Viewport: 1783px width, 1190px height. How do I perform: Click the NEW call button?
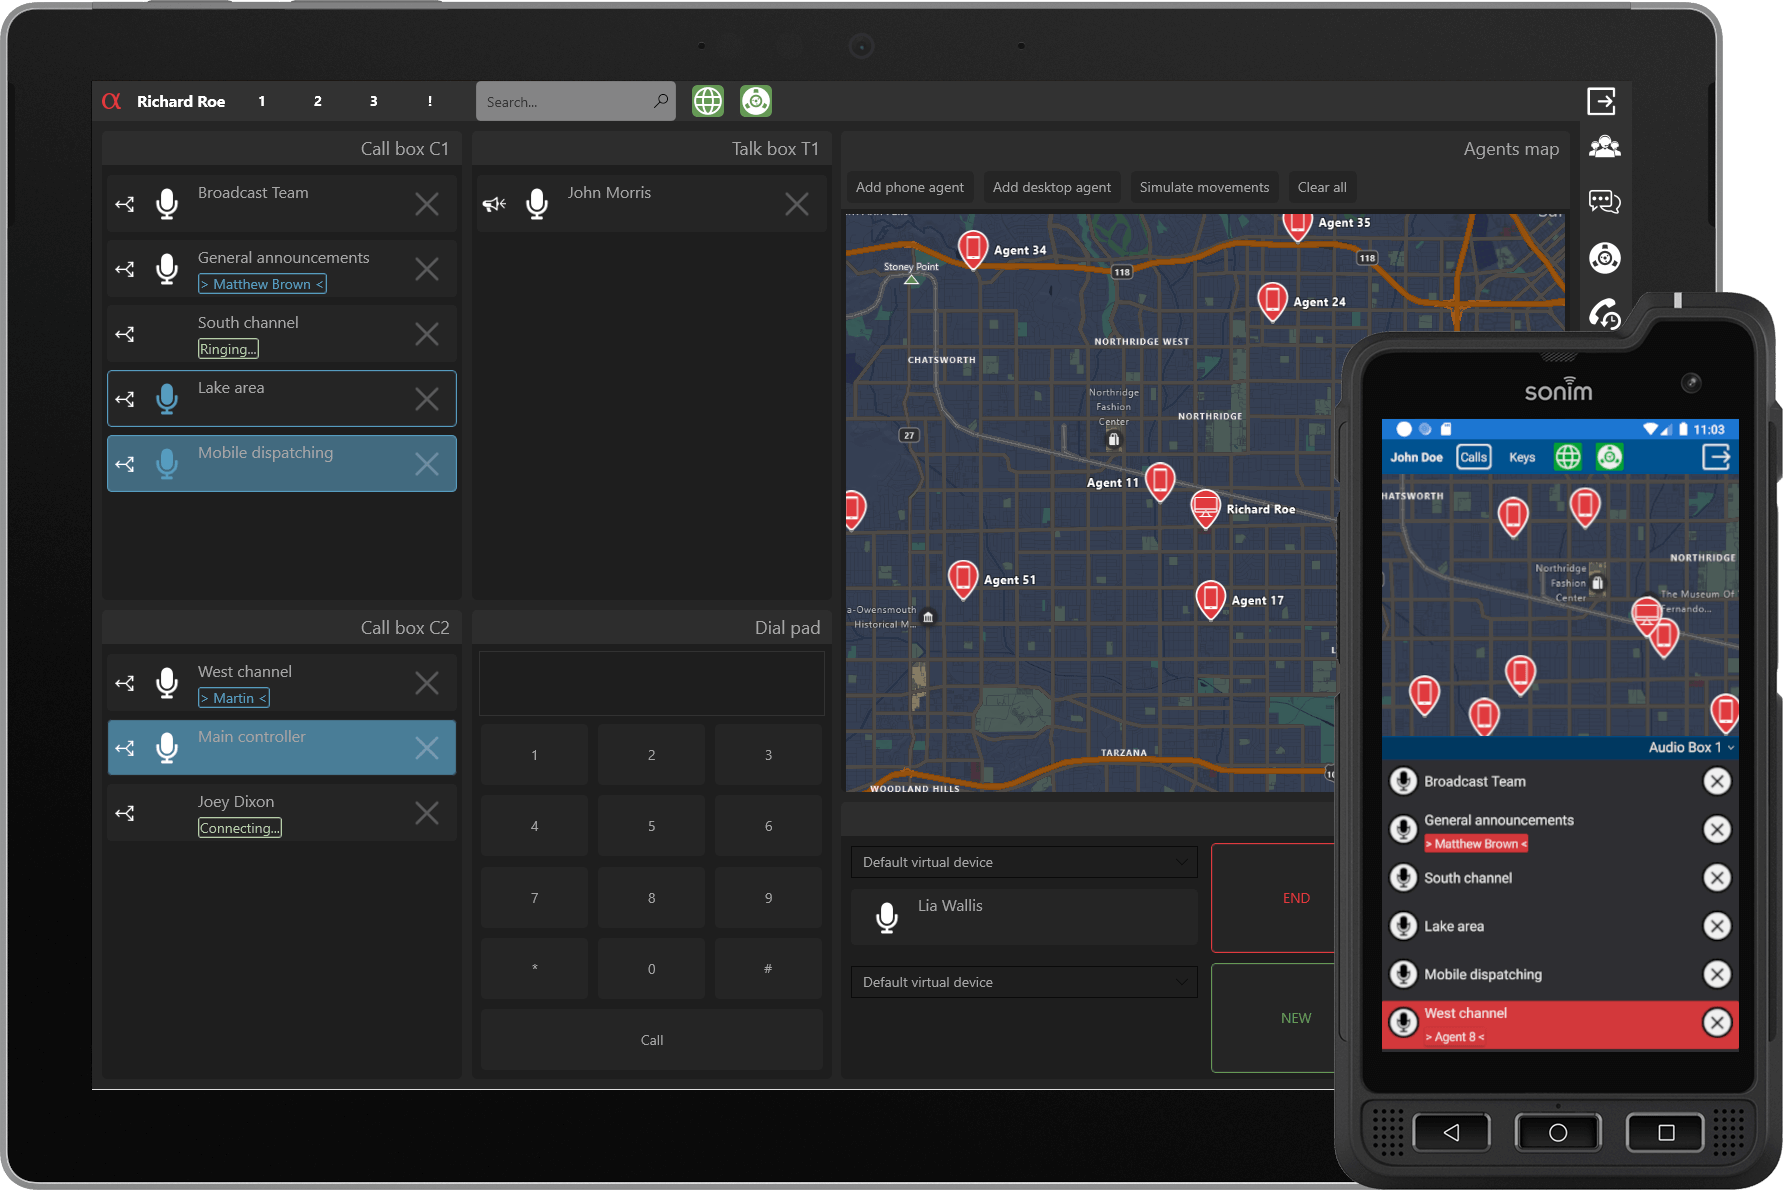coord(1274,1018)
